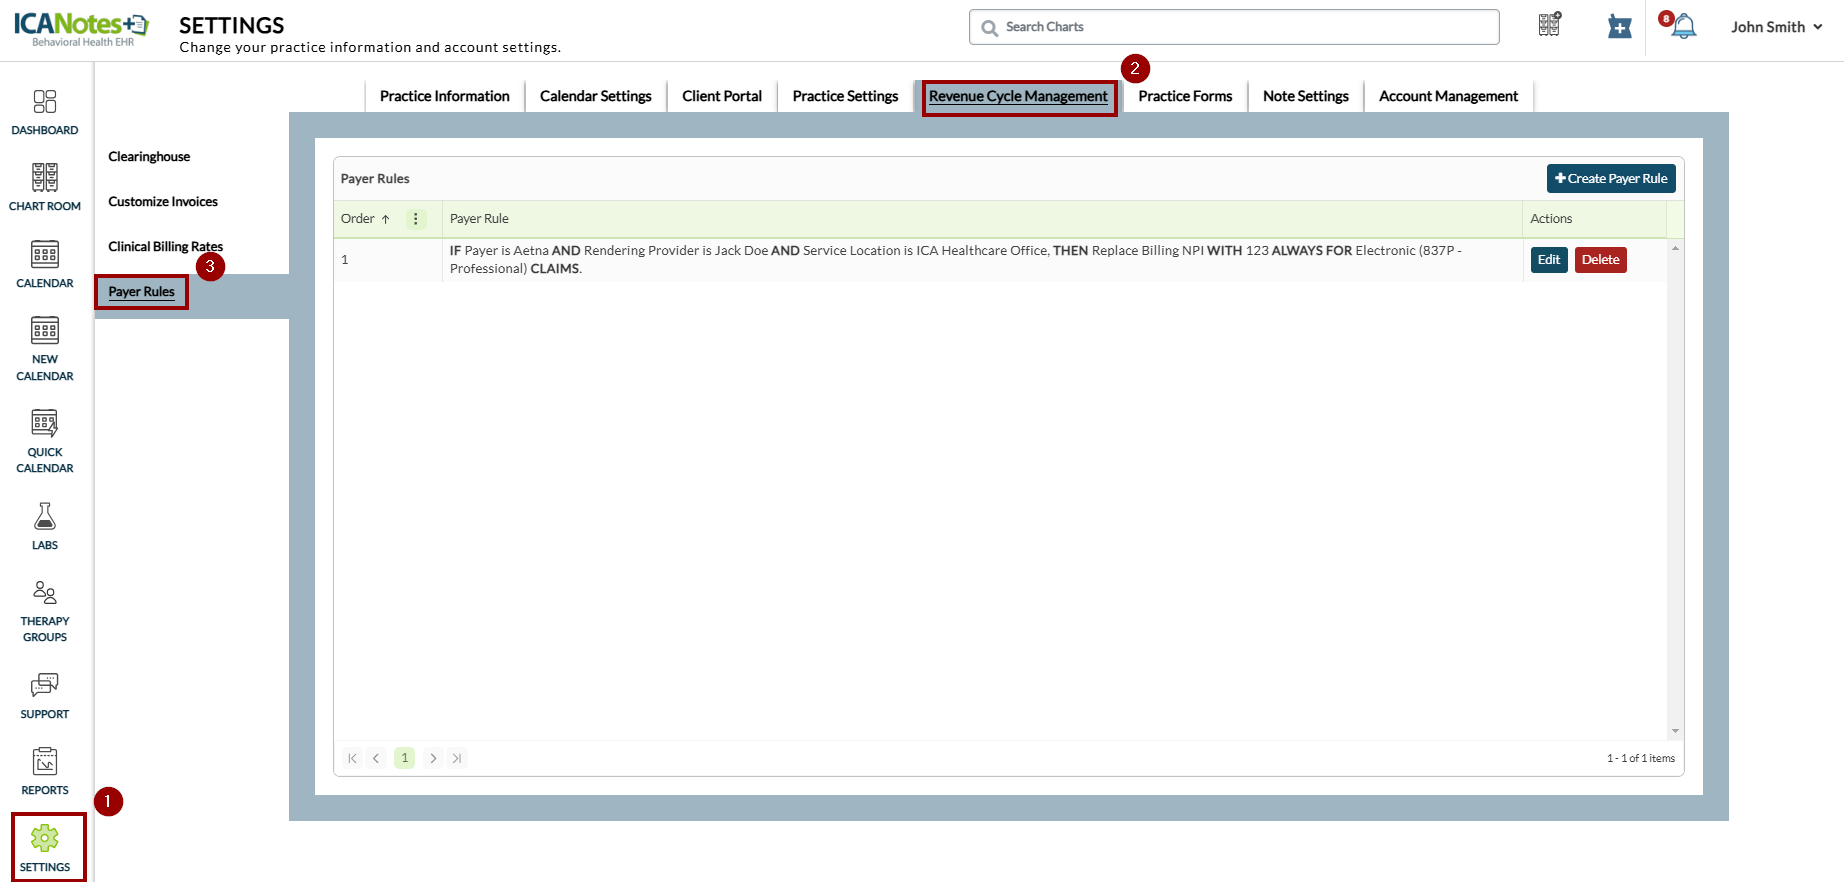Click the Search Charts input field
Viewport: 1844px width, 882px height.
pyautogui.click(x=1240, y=27)
